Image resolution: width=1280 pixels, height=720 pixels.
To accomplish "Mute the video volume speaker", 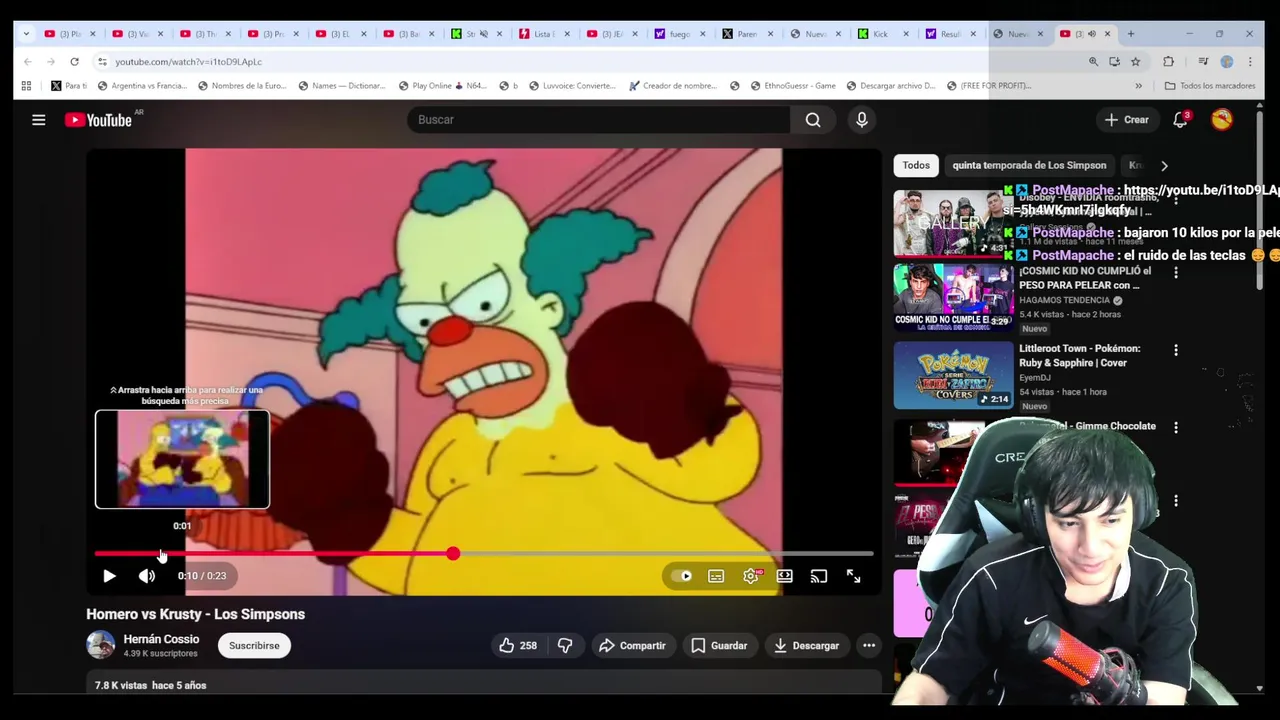I will pos(147,576).
